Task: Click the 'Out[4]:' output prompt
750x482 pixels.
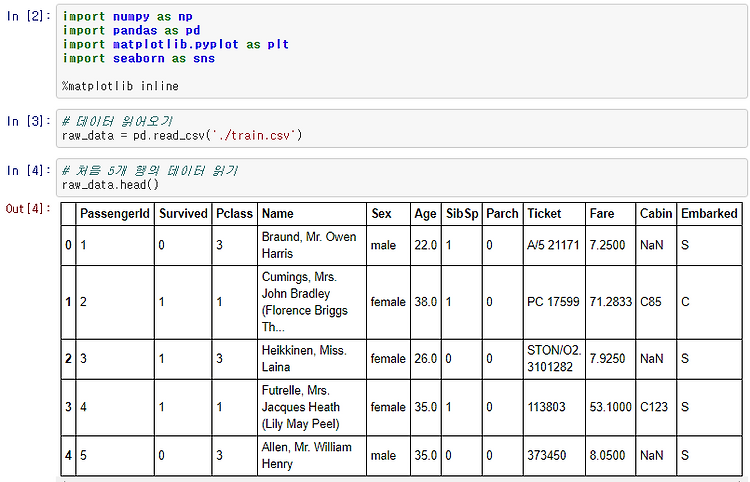Action: click(x=28, y=208)
